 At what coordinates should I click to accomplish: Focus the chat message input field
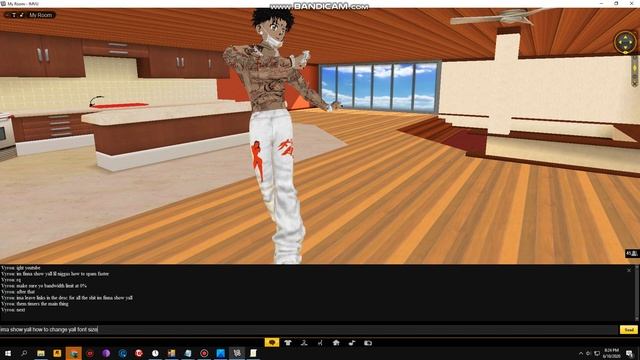click(x=309, y=329)
